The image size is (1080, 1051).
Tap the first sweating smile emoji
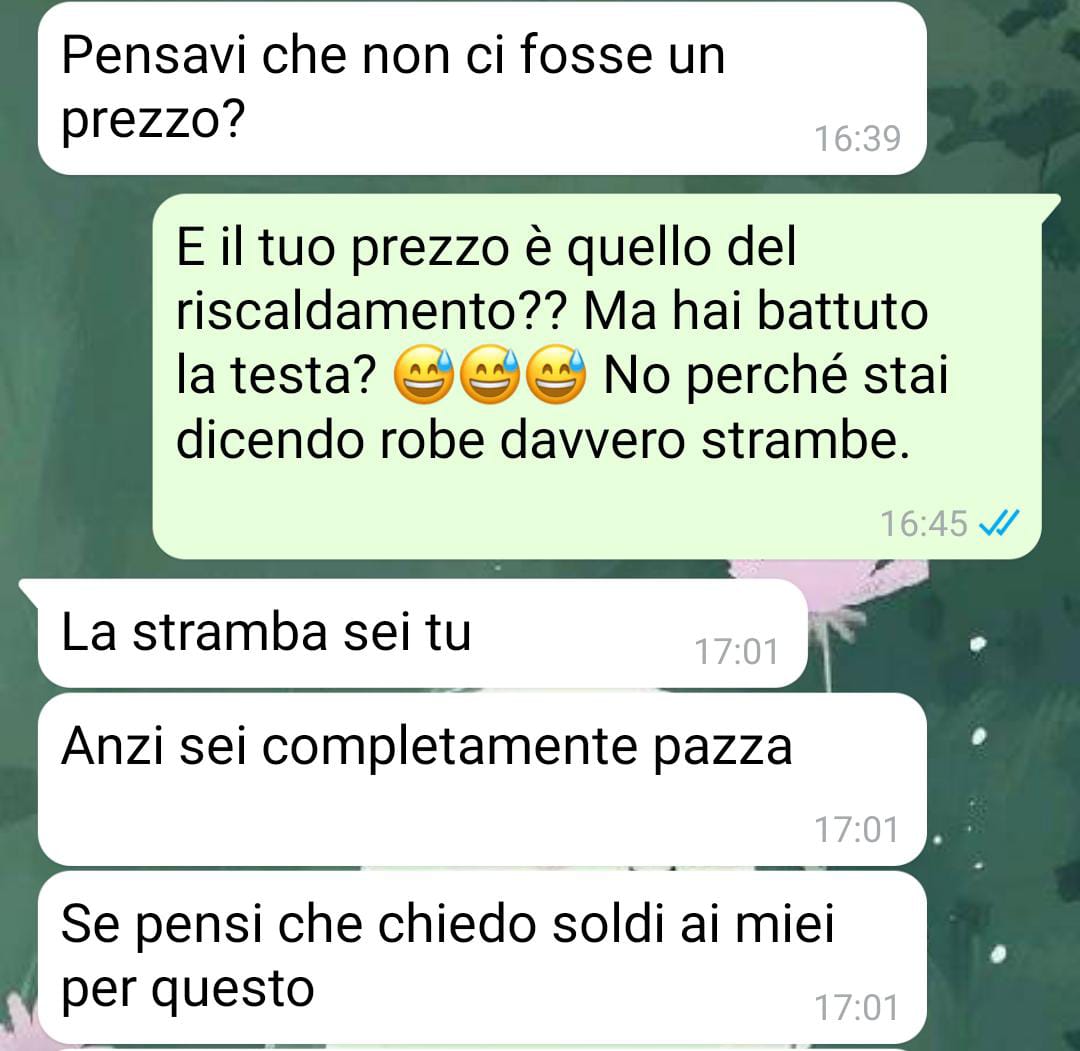point(424,375)
